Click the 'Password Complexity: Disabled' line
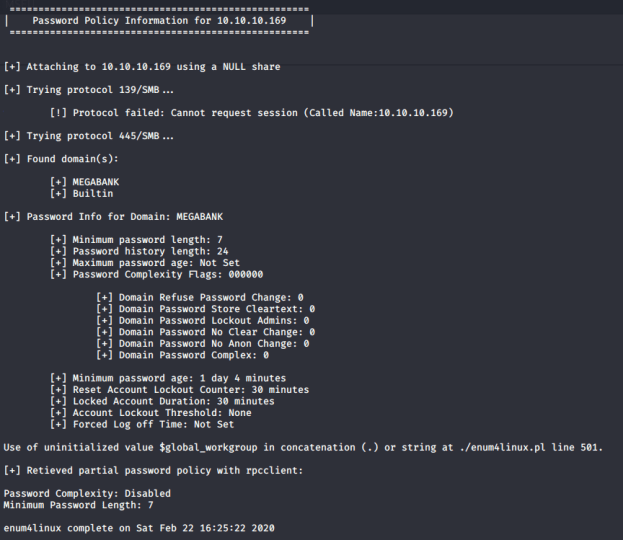The width and height of the screenshot is (623, 540). [87, 493]
